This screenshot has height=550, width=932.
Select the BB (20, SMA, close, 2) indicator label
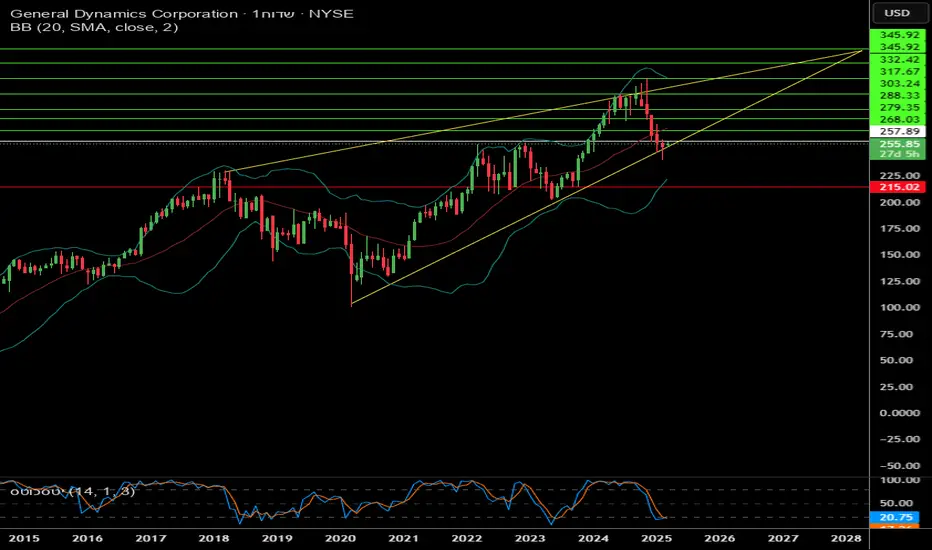pos(94,27)
